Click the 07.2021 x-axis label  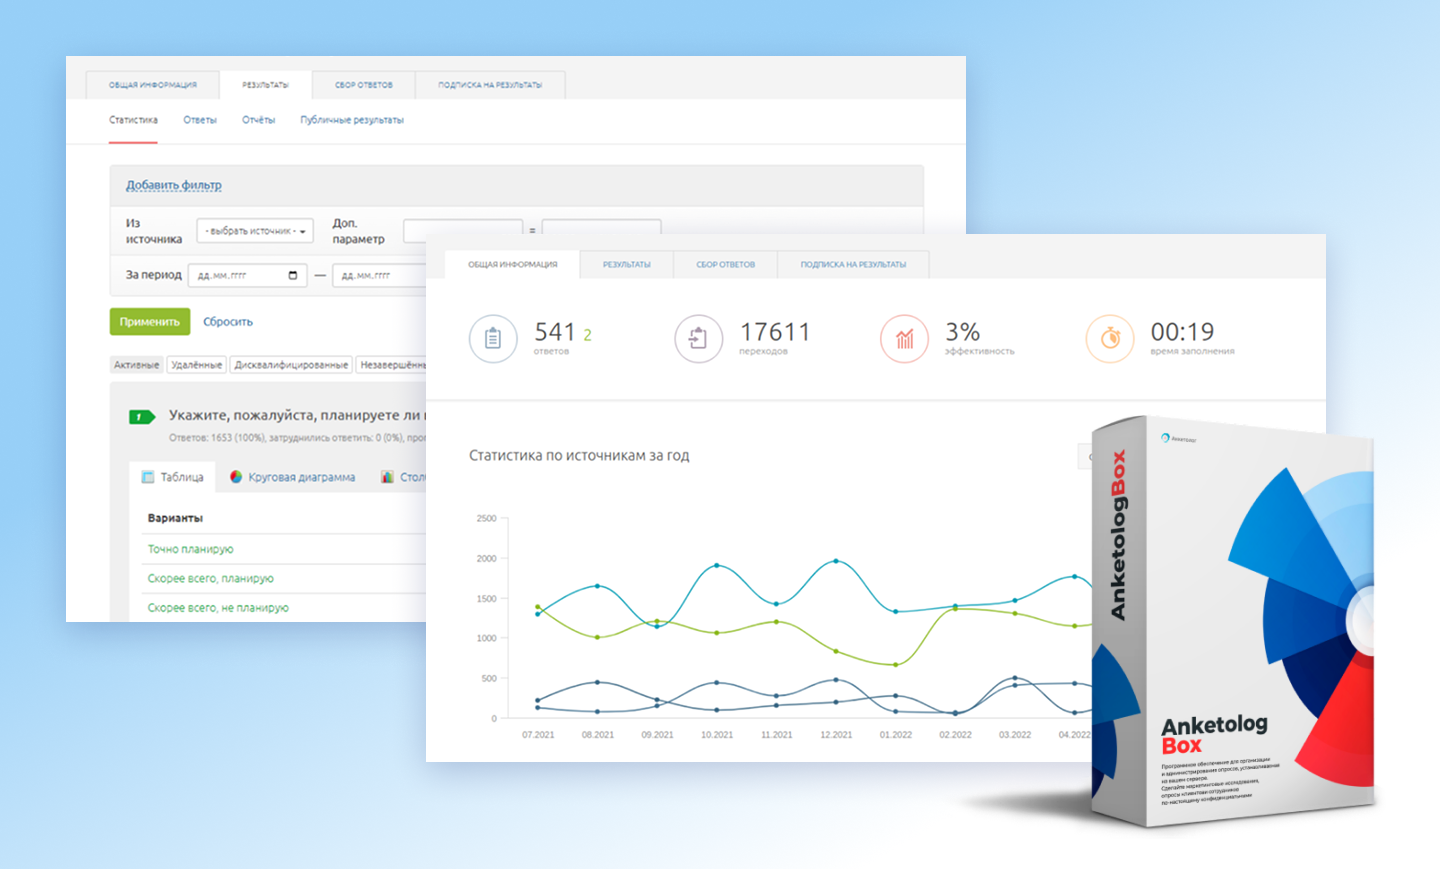point(538,735)
